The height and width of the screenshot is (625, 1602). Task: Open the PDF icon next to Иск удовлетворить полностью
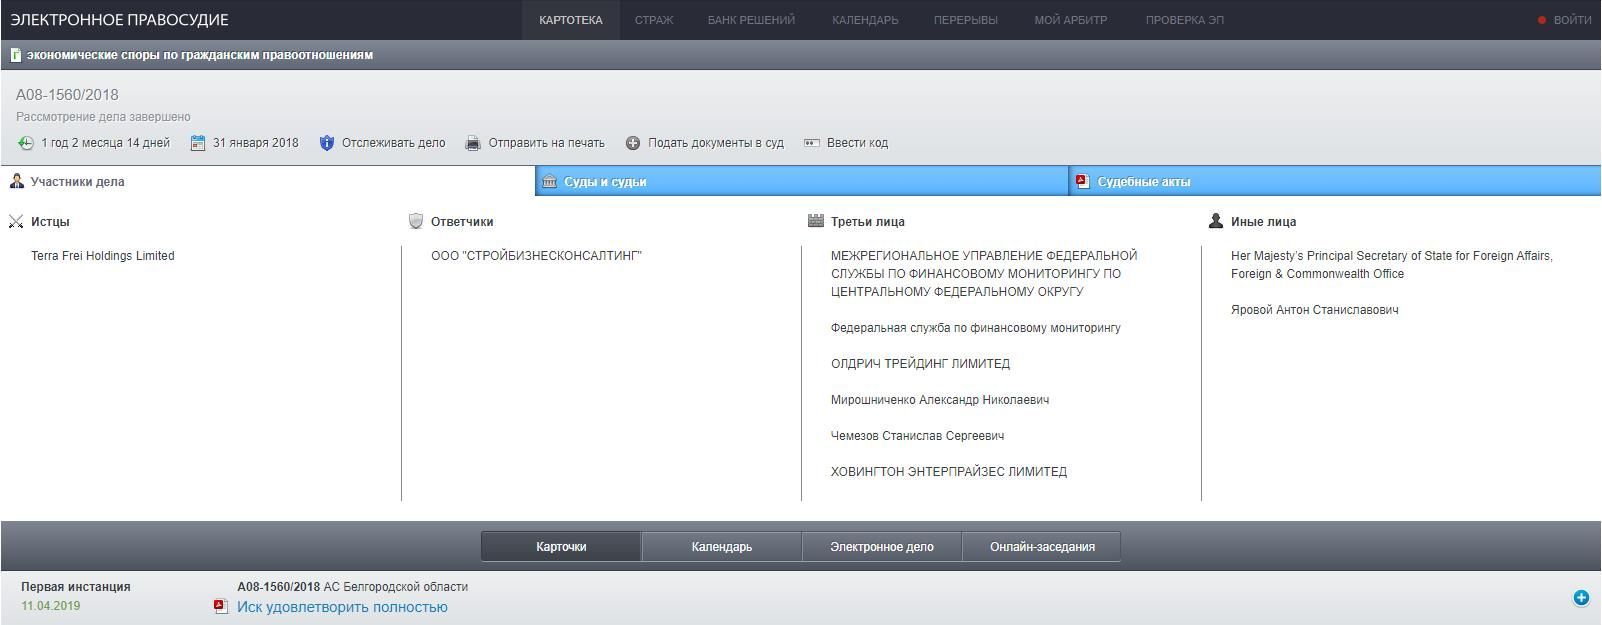(x=221, y=606)
